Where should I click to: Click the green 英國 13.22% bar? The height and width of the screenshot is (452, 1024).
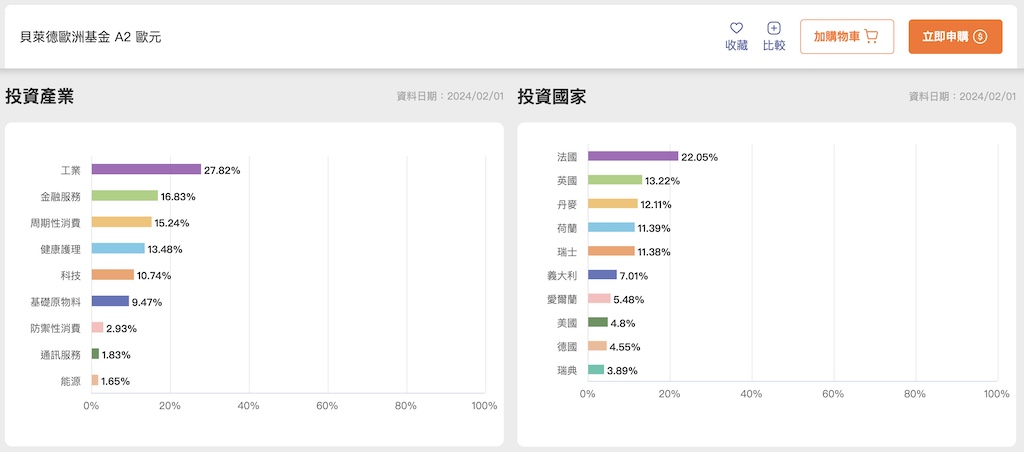[614, 180]
